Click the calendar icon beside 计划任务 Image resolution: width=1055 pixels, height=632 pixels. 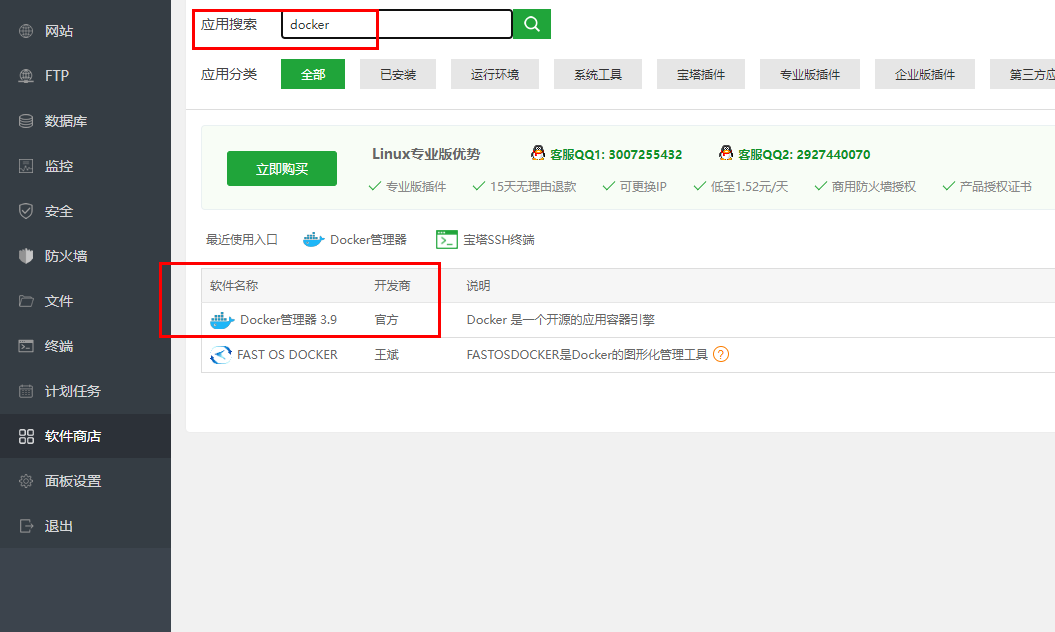(x=26, y=391)
